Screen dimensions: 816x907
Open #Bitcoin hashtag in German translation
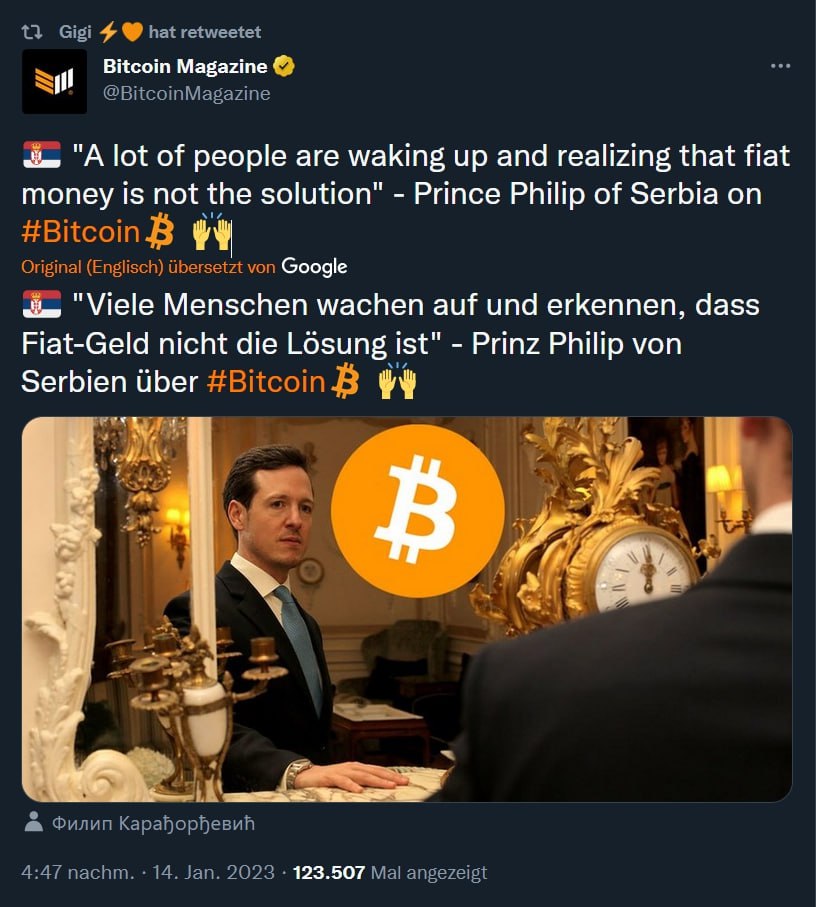266,382
